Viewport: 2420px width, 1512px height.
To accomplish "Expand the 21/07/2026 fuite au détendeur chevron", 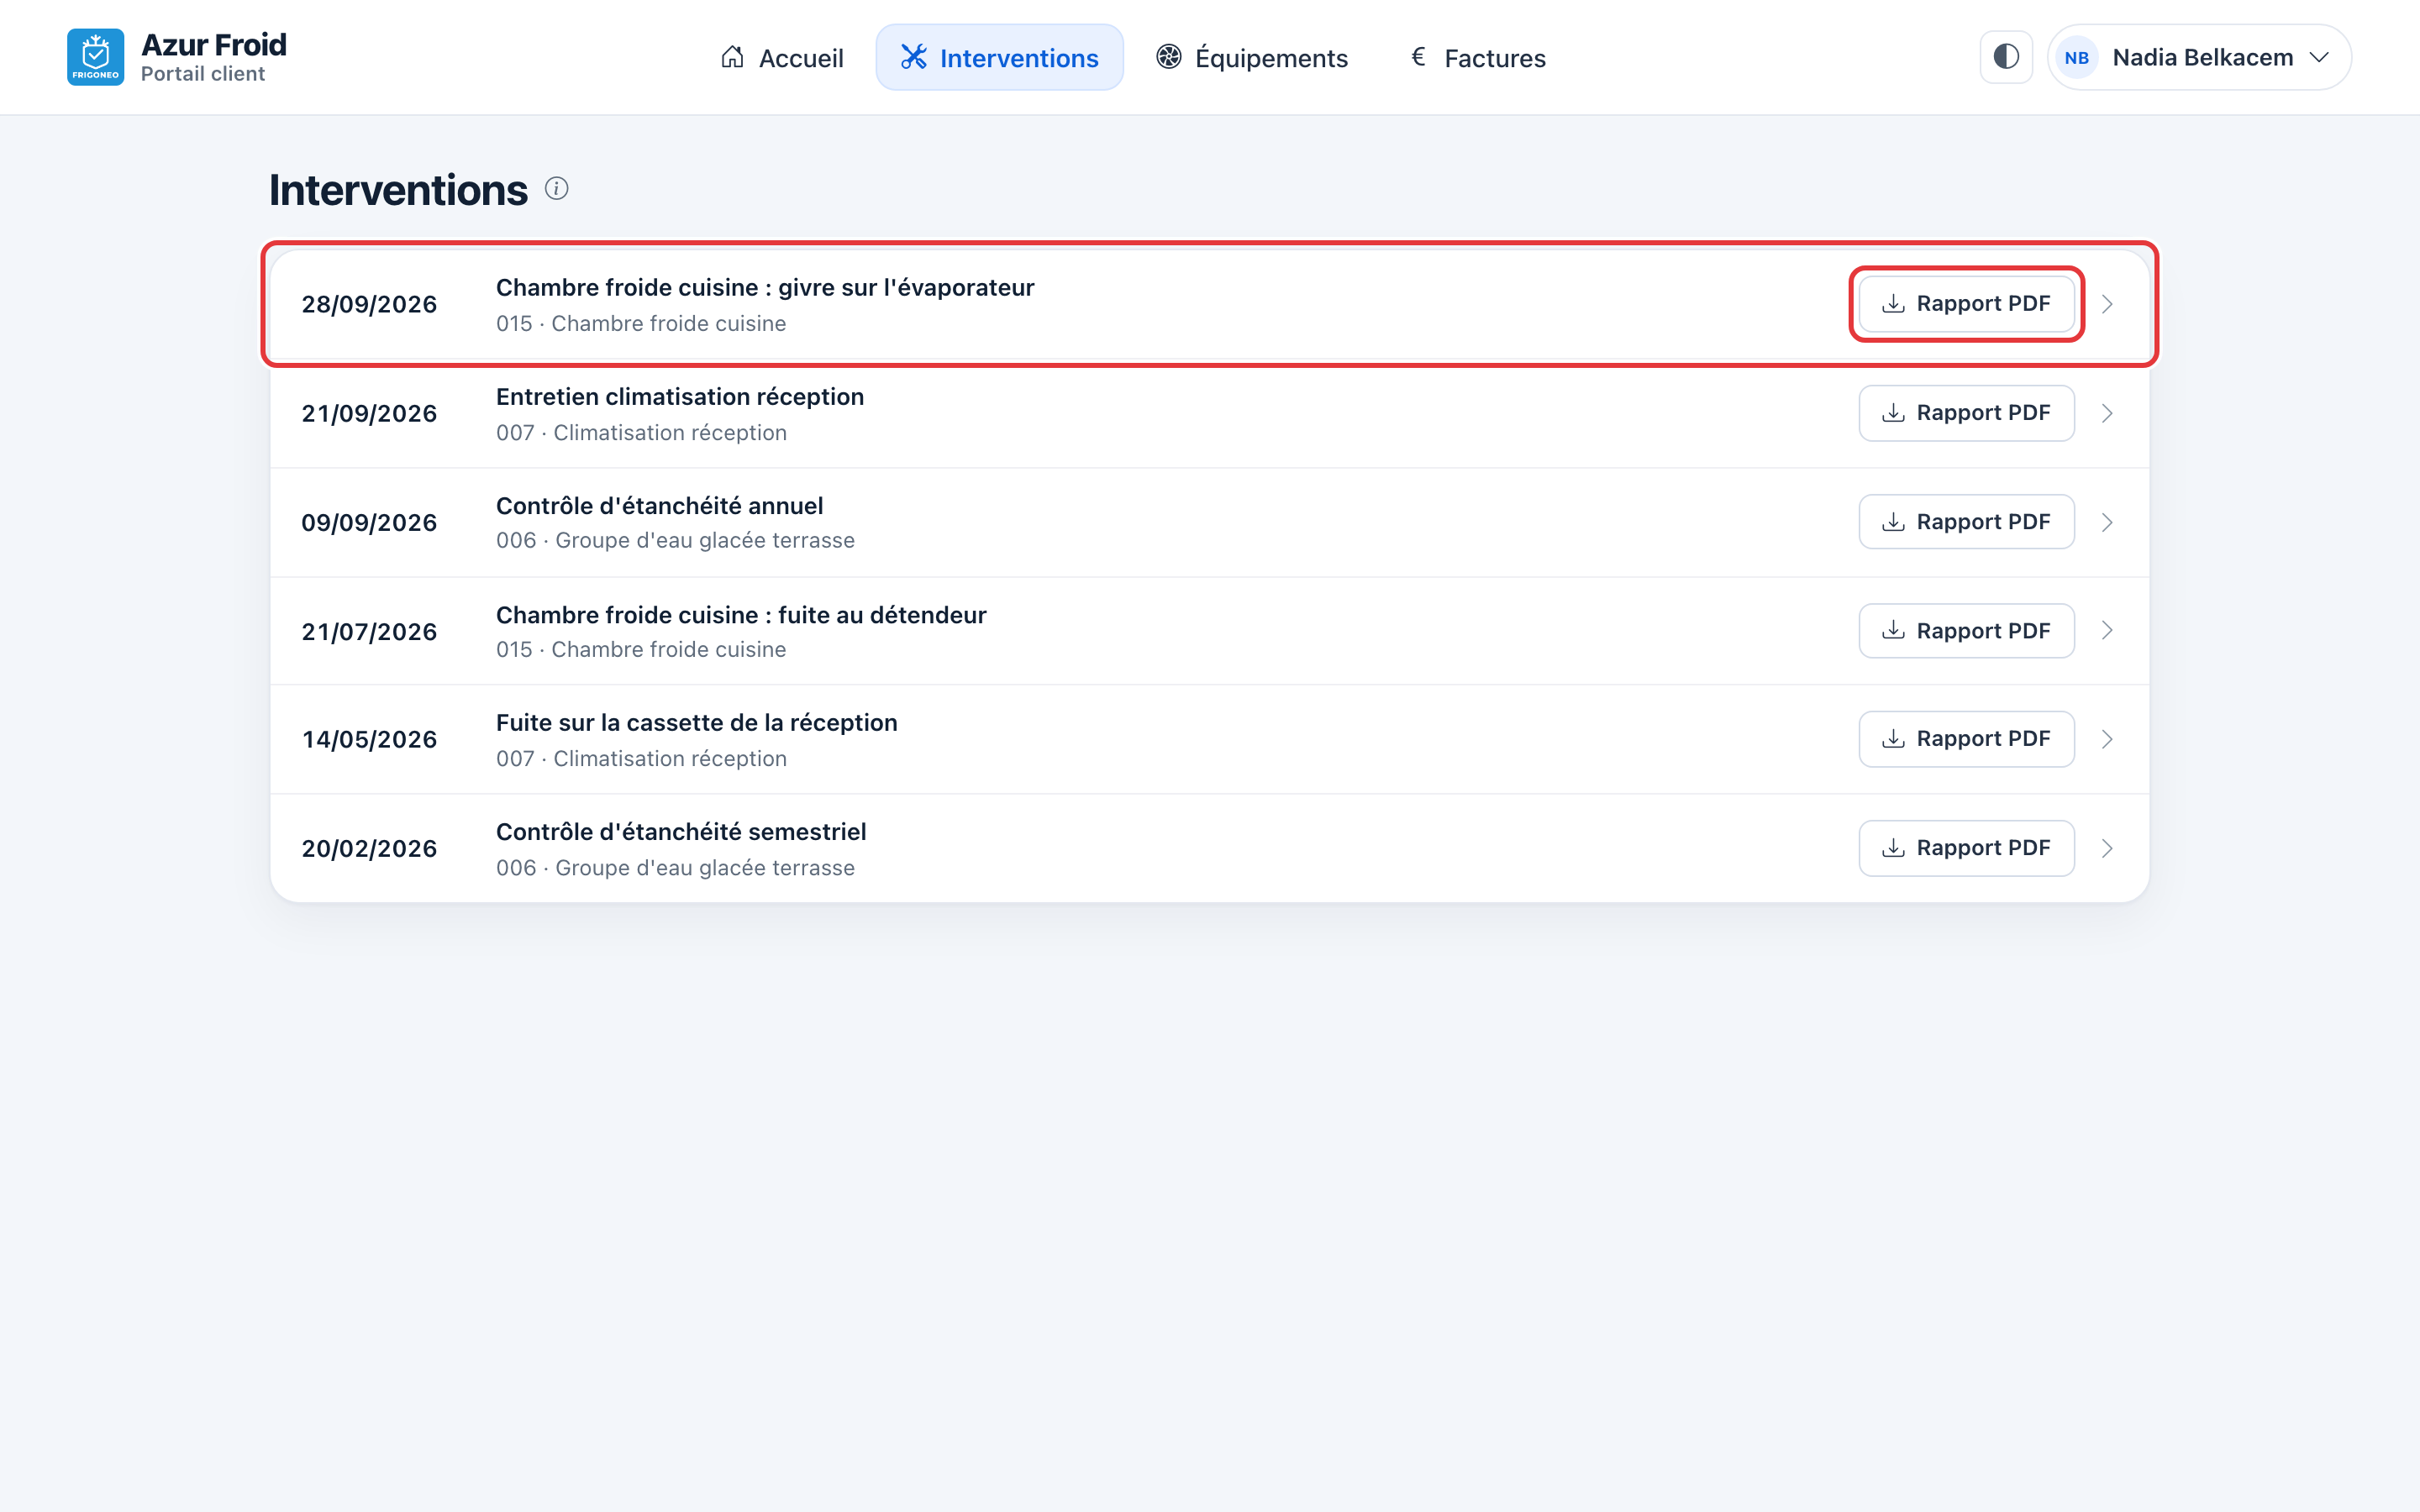I will [x=2107, y=630].
